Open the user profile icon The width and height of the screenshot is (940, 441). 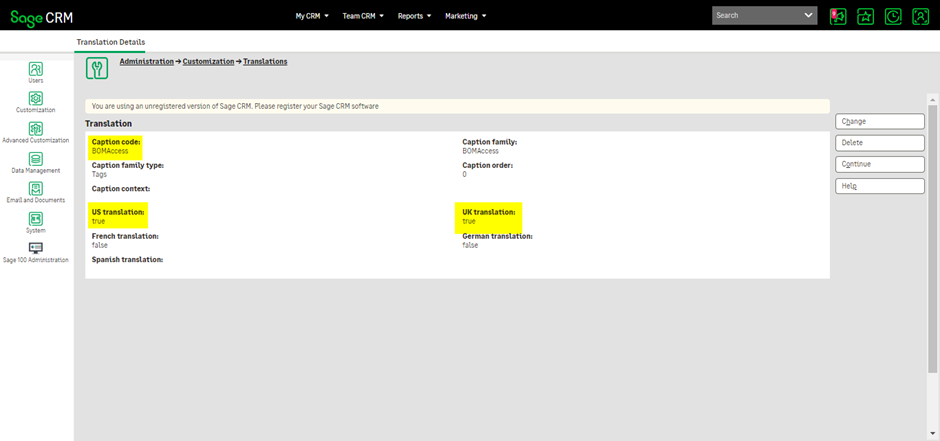coord(920,16)
